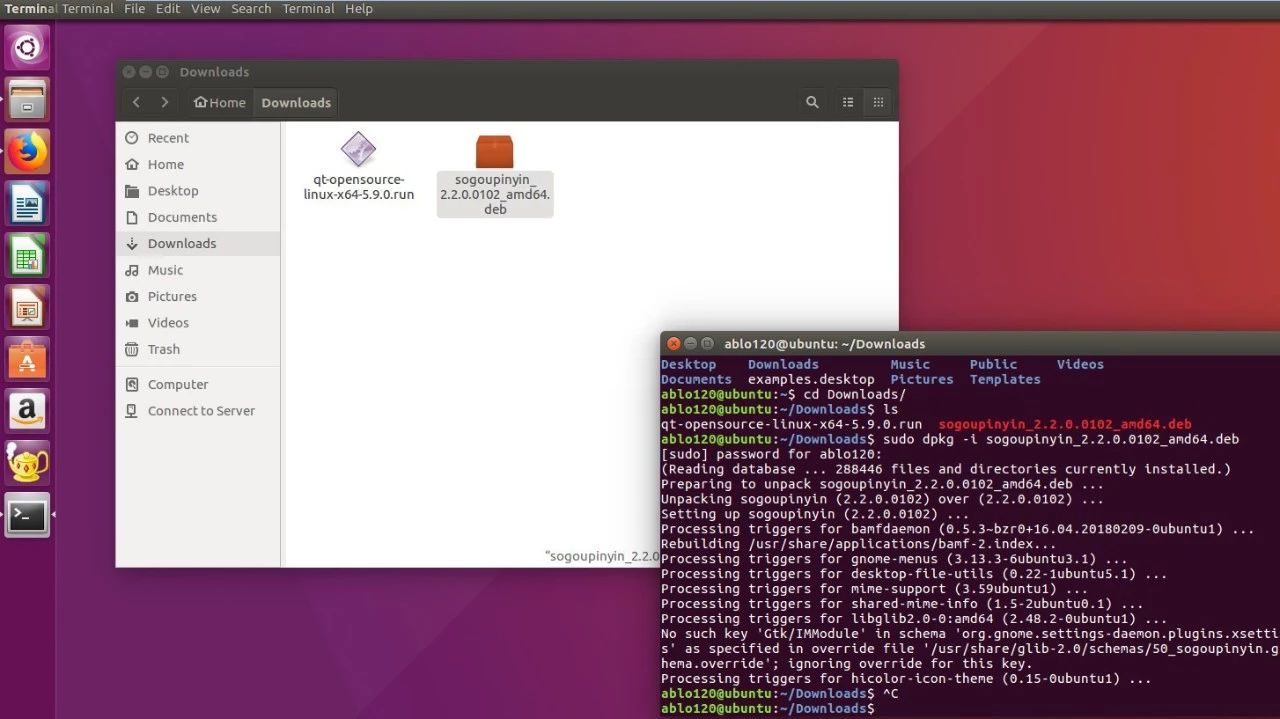The width and height of the screenshot is (1280, 719).
Task: Click the qt-opensource-linux-x64-5.9.0.run file name label
Action: (x=358, y=187)
